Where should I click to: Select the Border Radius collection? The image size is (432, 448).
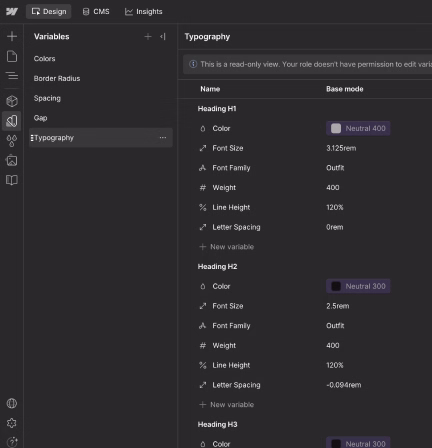(x=57, y=78)
